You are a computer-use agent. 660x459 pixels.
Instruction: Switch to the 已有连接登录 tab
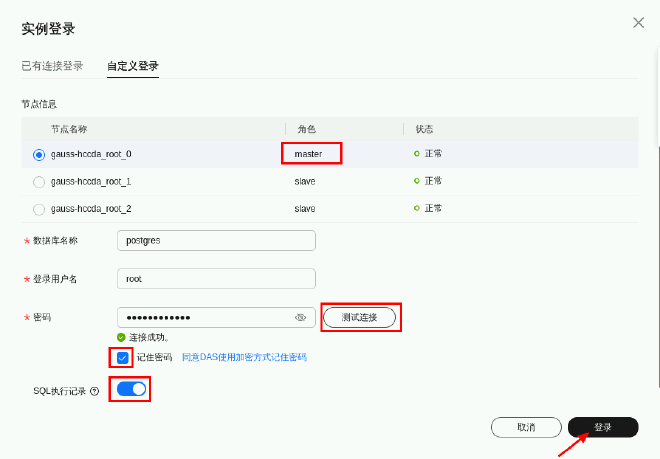tap(52, 66)
